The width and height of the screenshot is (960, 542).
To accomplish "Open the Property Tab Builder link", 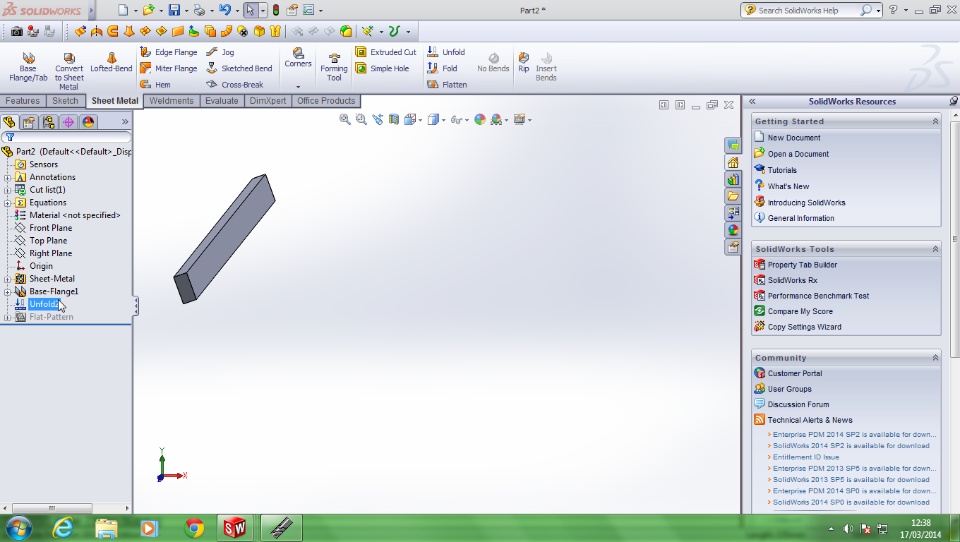I will 802,265.
